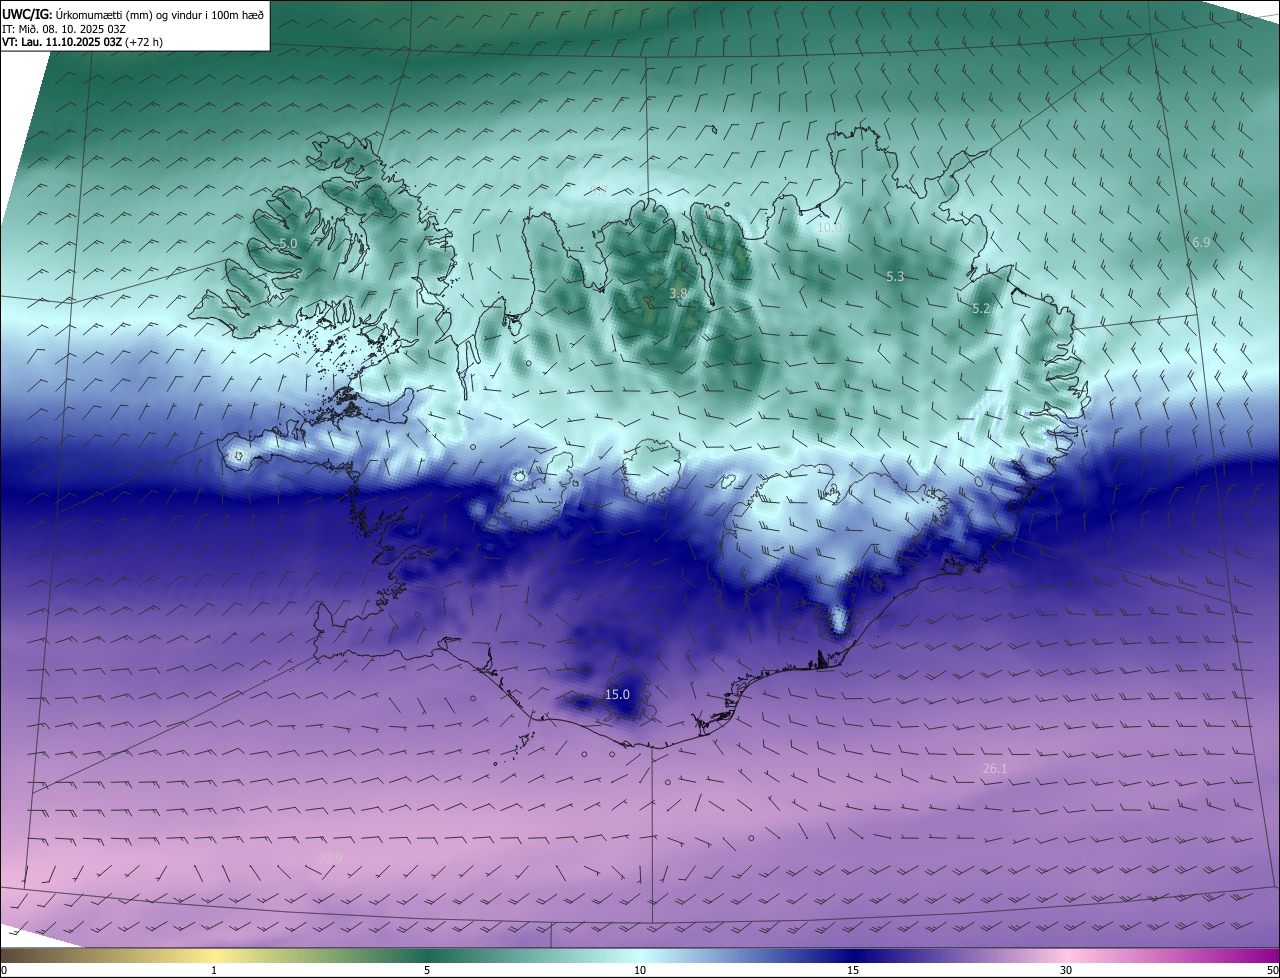The image size is (1280, 978).
Task: Click the "10.0" value label on the map
Action: 828,228
